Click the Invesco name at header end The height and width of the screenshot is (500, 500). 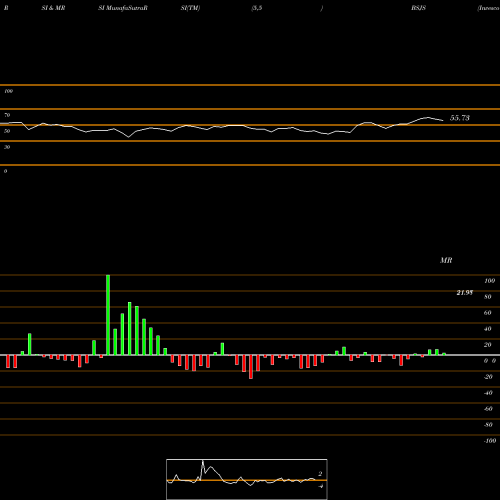tap(488, 8)
